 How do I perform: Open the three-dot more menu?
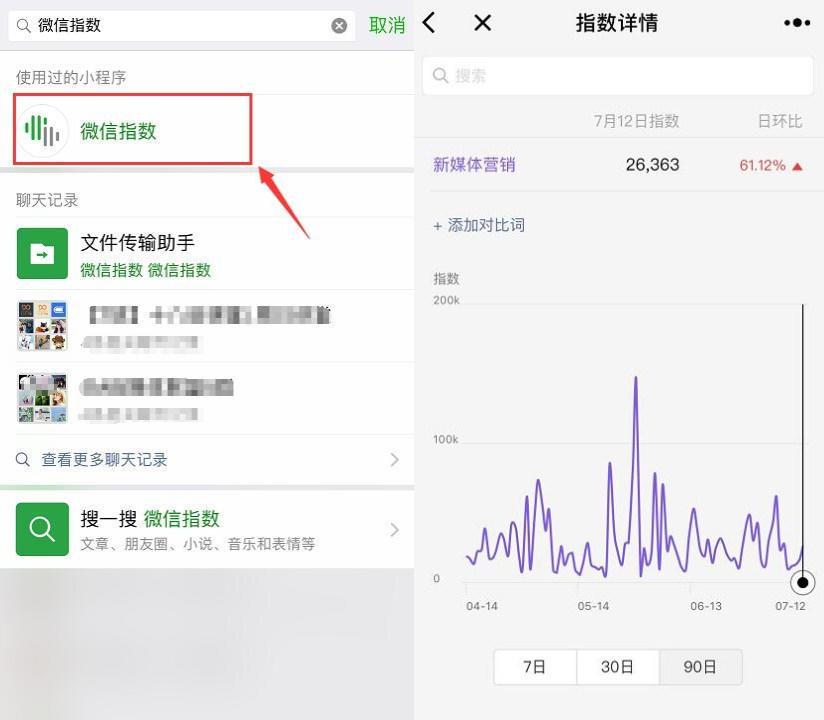click(x=797, y=23)
